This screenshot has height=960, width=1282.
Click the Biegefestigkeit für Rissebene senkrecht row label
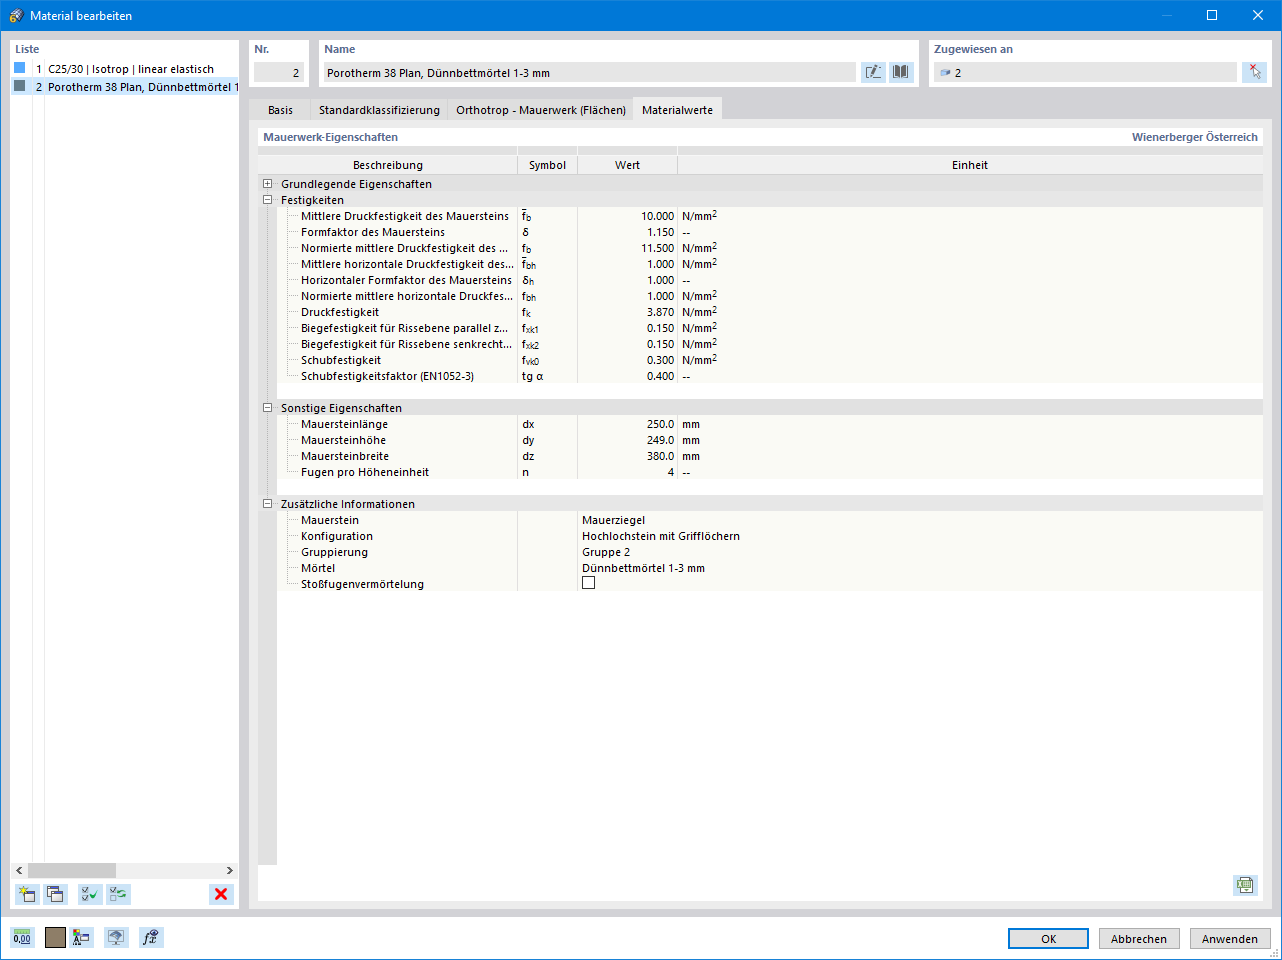(407, 344)
